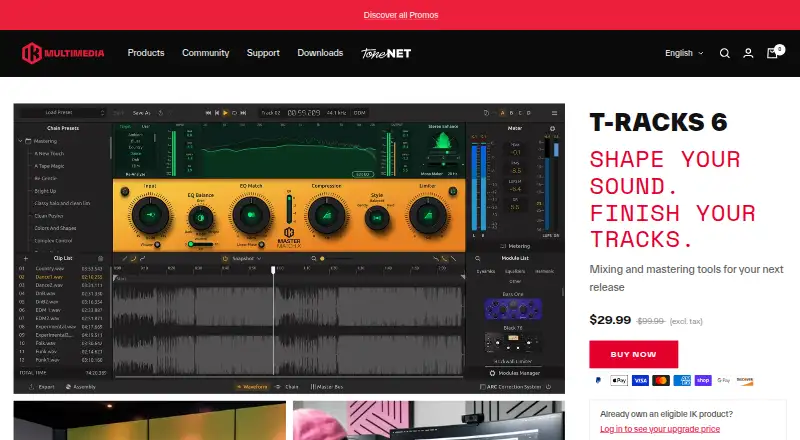Click the Input knob on Master Match X
Image resolution: width=800 pixels, height=440 pixels.
150,215
